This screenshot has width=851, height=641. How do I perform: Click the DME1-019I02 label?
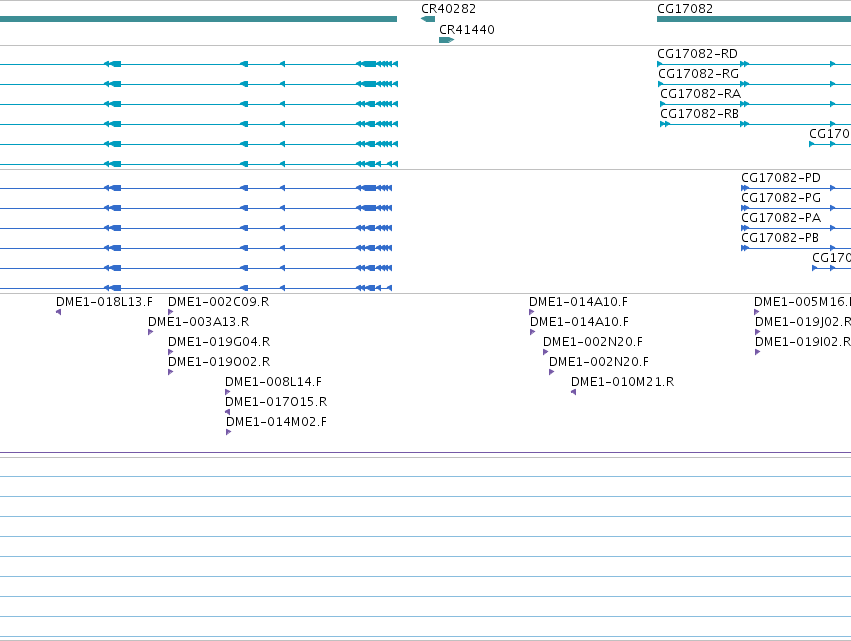click(803, 342)
